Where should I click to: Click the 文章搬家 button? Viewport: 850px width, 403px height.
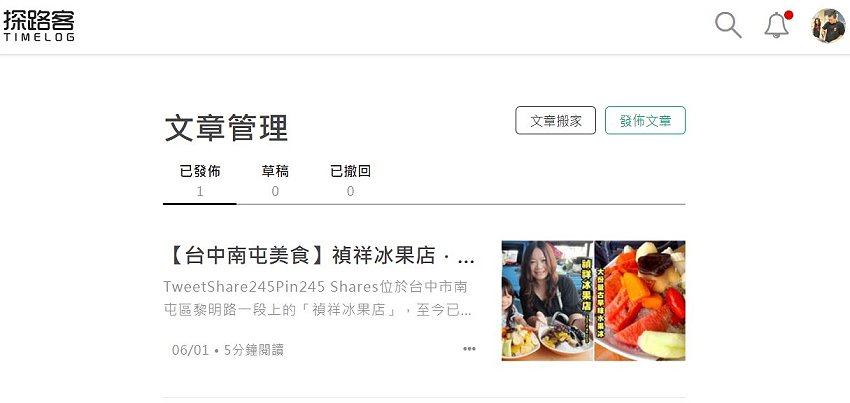pyautogui.click(x=556, y=120)
